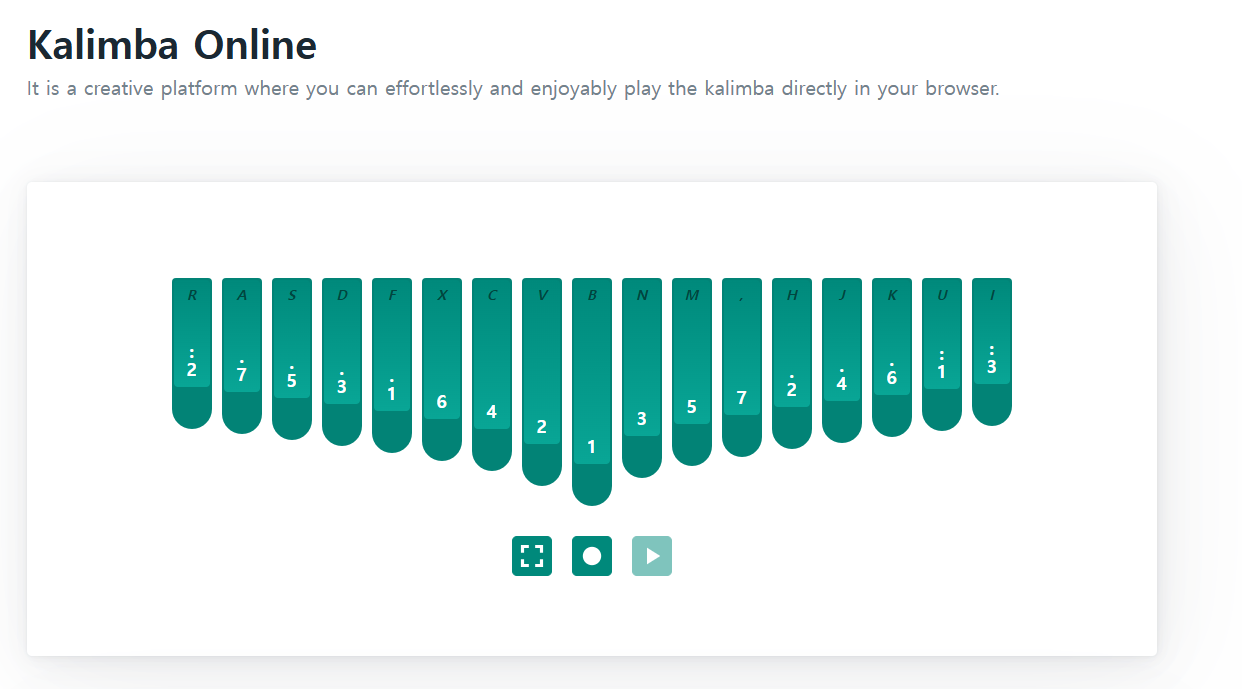This screenshot has height=689, width=1242.
Task: Play the rightmost tine labeled I
Action: pos(992,351)
